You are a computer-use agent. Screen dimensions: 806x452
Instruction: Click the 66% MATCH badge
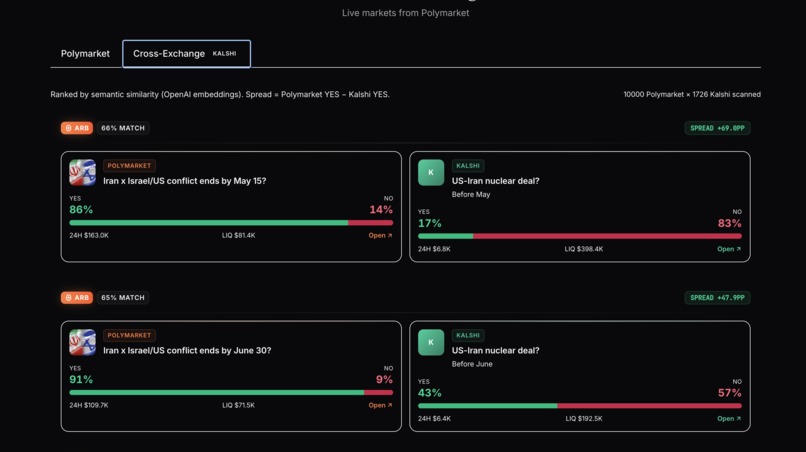click(123, 128)
